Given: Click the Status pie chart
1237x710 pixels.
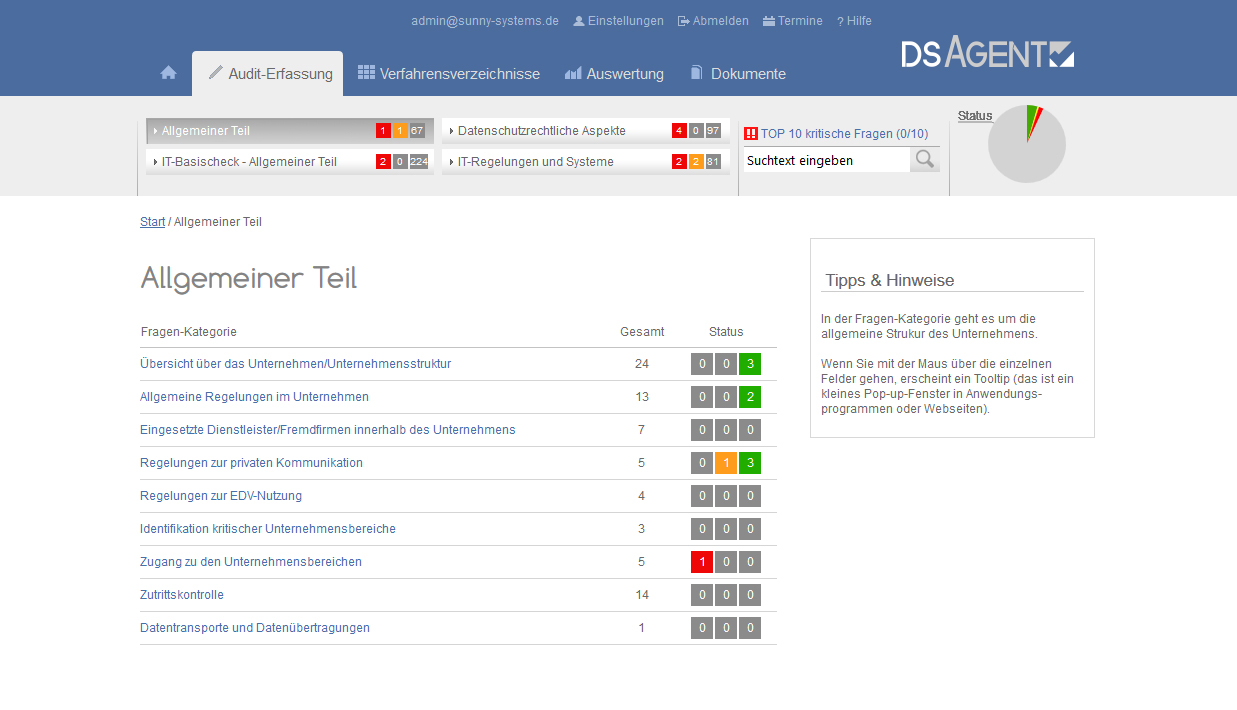Looking at the screenshot, I should [x=1027, y=144].
